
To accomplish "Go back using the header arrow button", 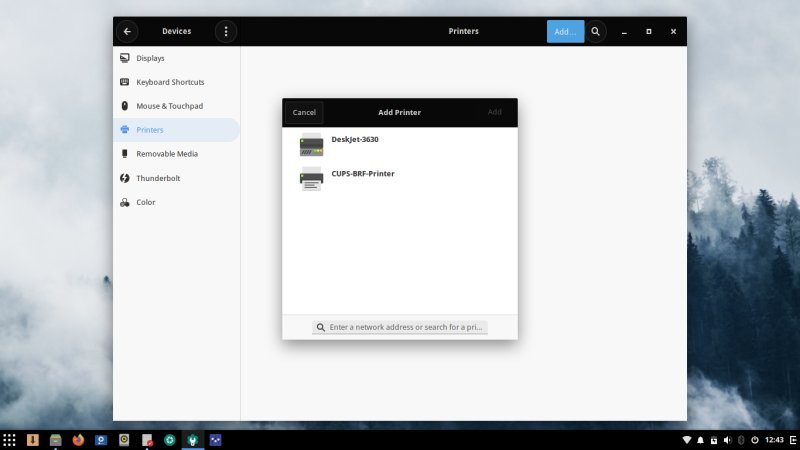I will 127,31.
